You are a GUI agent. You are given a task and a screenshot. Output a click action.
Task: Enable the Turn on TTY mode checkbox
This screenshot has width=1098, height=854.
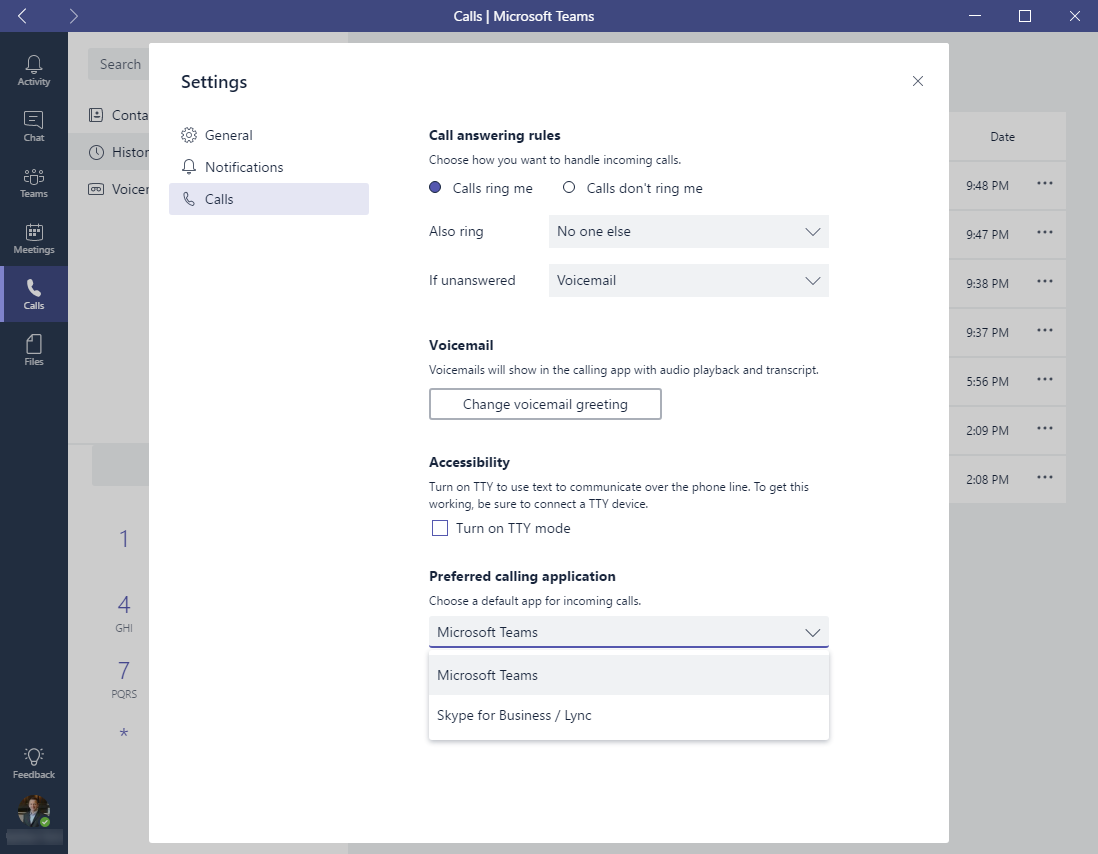440,528
